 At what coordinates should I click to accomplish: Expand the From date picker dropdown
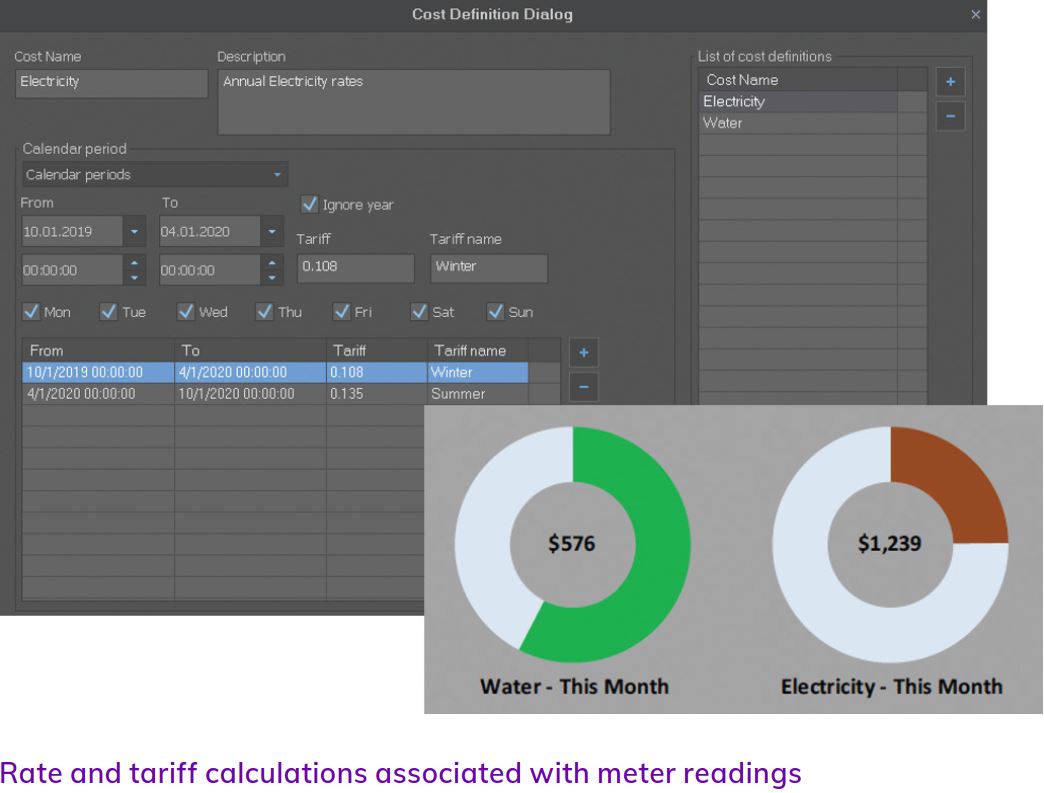pos(135,232)
